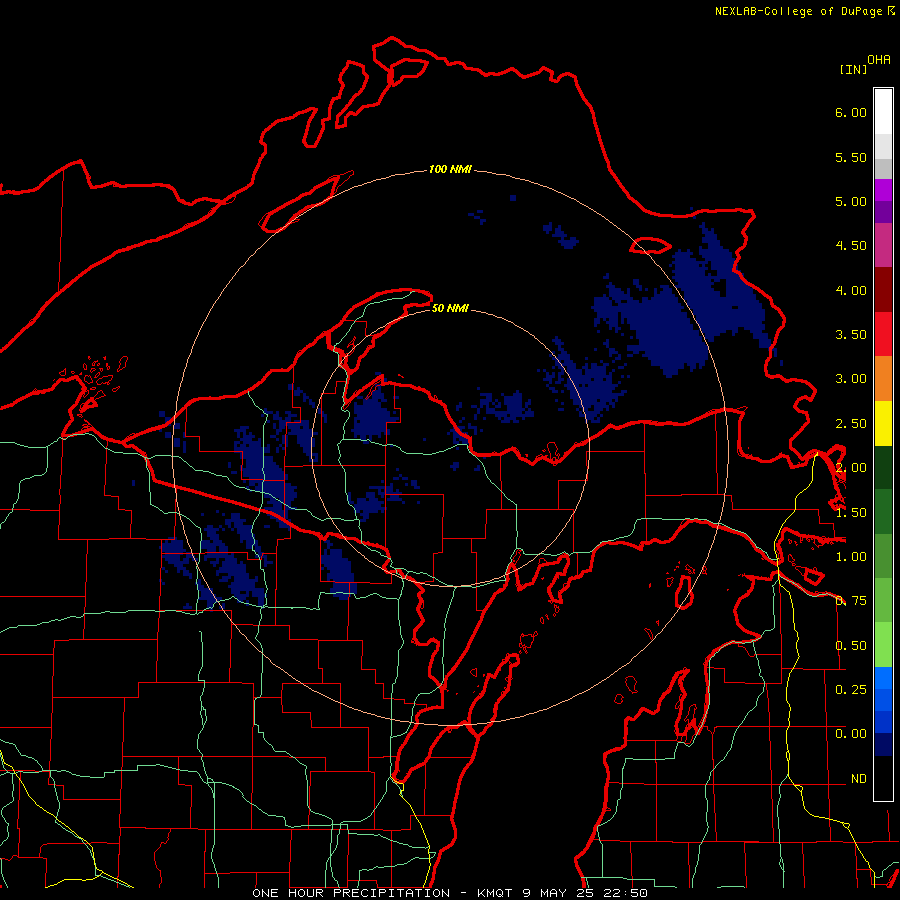The height and width of the screenshot is (900, 900).
Task: Click the 50 NMI range ring label
Action: pyautogui.click(x=450, y=308)
